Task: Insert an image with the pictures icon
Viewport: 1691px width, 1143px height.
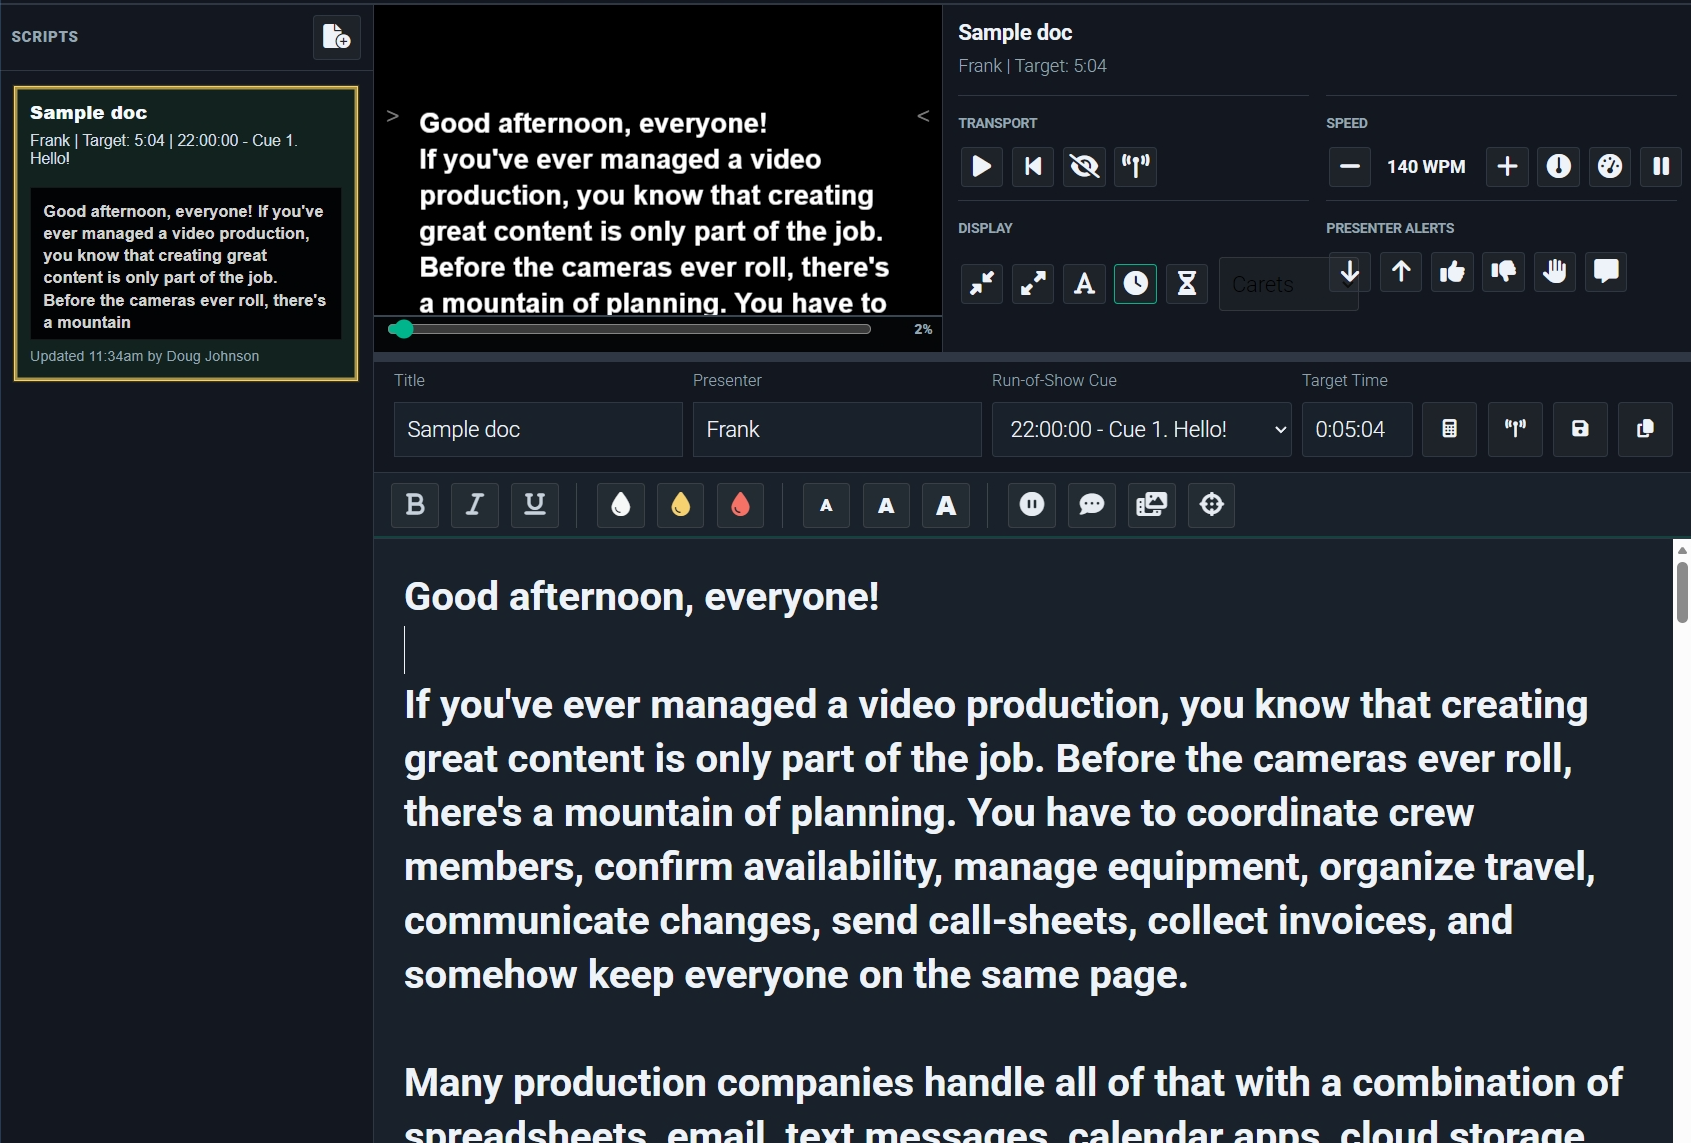Action: 1152,505
